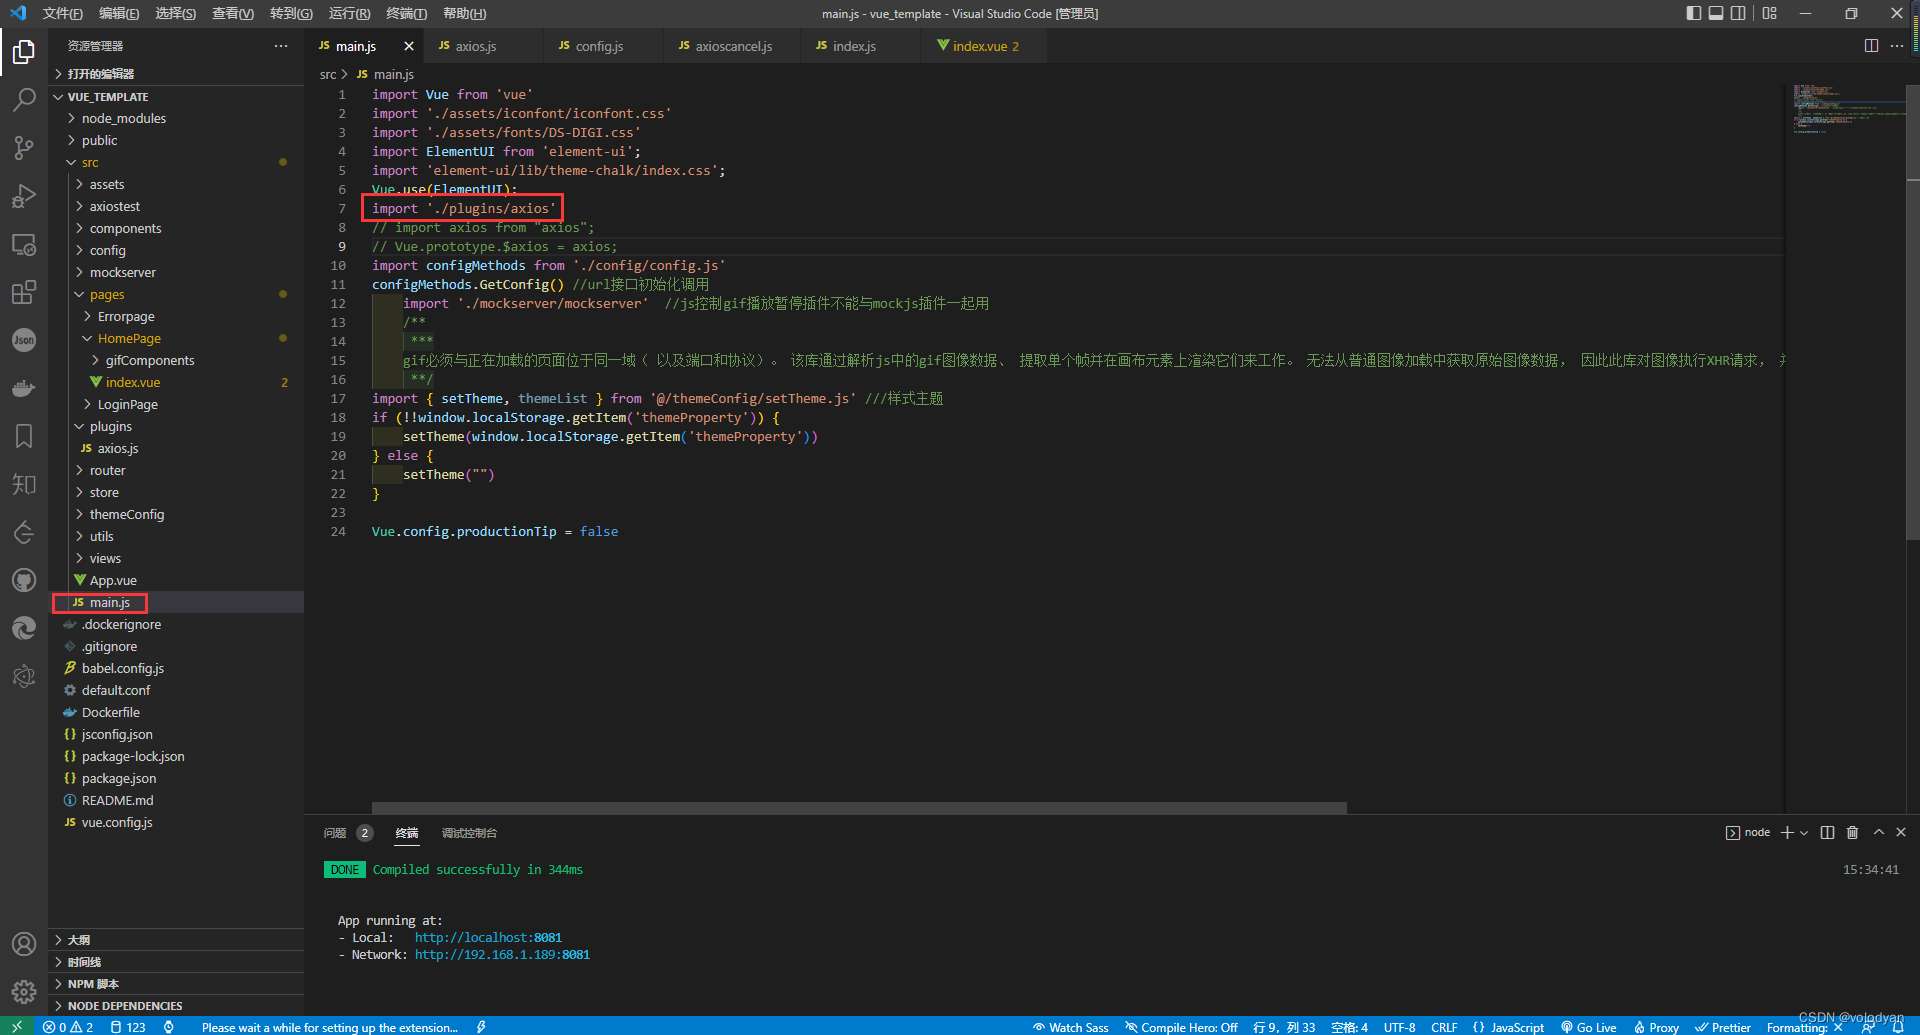This screenshot has width=1920, height=1035.
Task: Open the Explorer view in activity bar
Action: coord(24,51)
